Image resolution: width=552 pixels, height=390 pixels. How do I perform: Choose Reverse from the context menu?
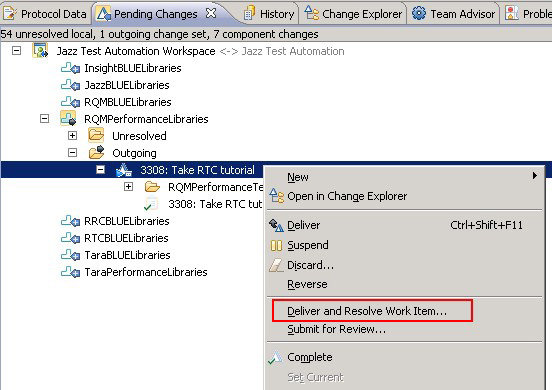point(404,284)
